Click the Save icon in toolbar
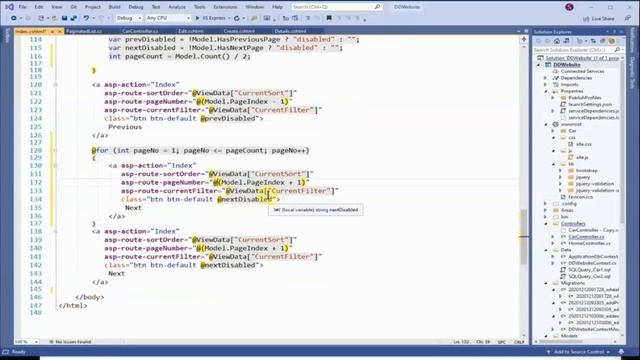Image resolution: width=640 pixels, height=360 pixels. [x=64, y=18]
